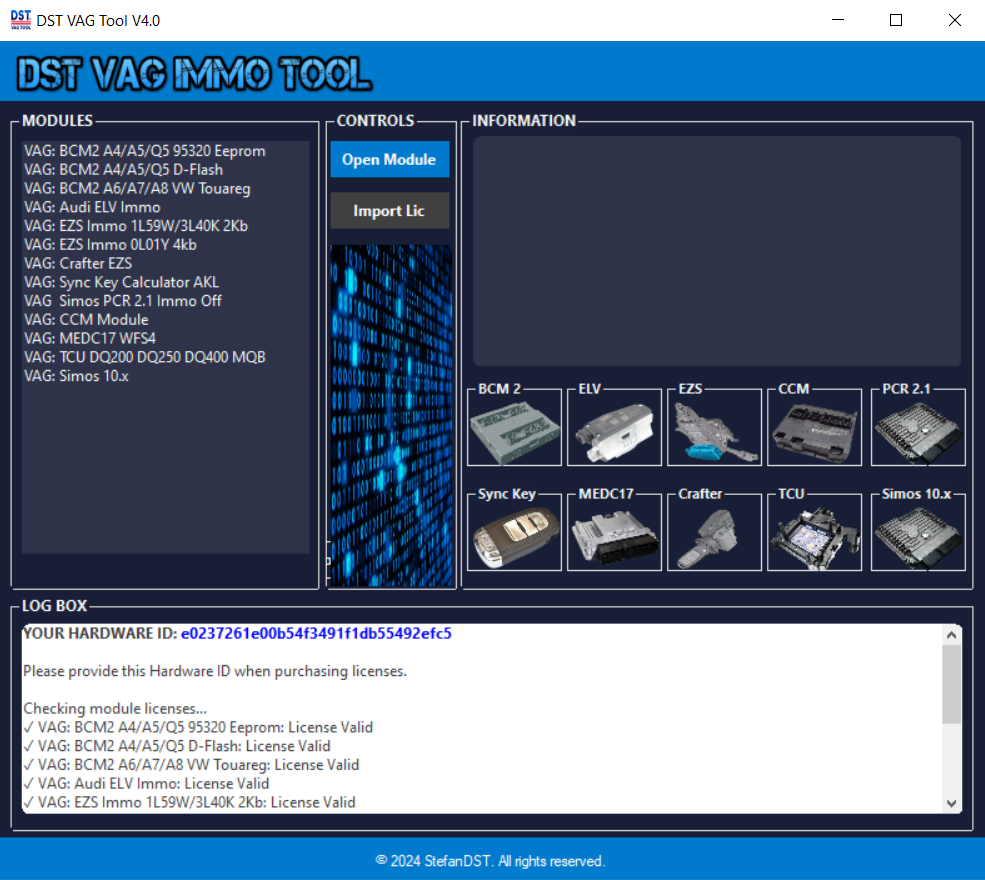Select Sync Key Calculator AKL entry
The image size is (985, 880).
(x=121, y=282)
